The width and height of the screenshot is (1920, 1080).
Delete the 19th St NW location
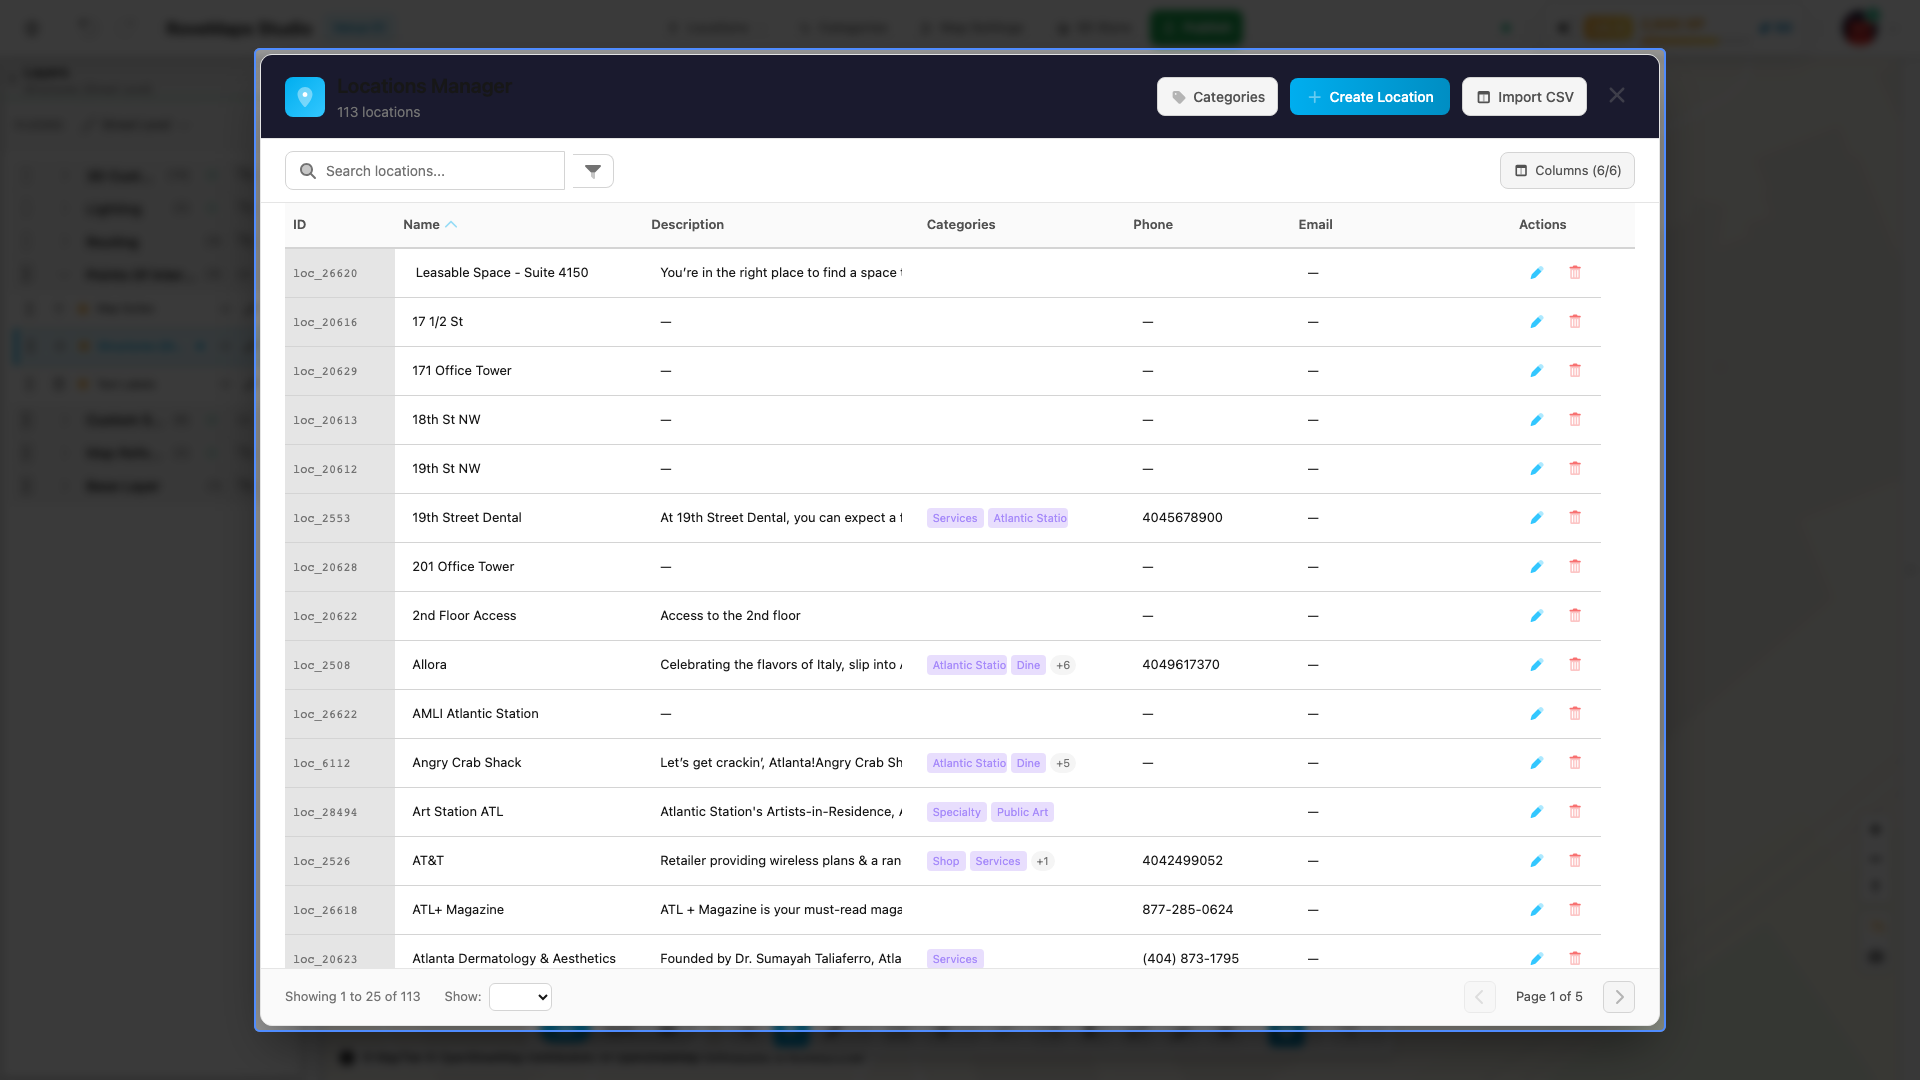[1575, 468]
